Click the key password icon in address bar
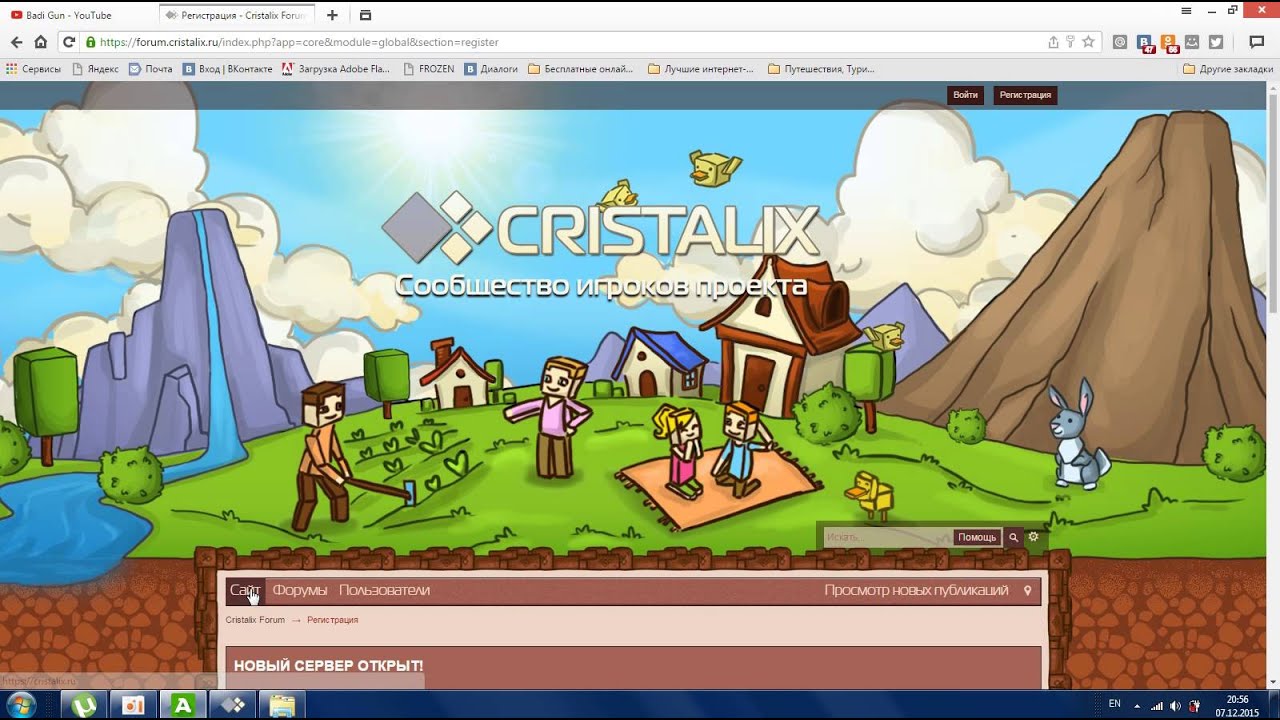1280x720 pixels. [x=1070, y=42]
